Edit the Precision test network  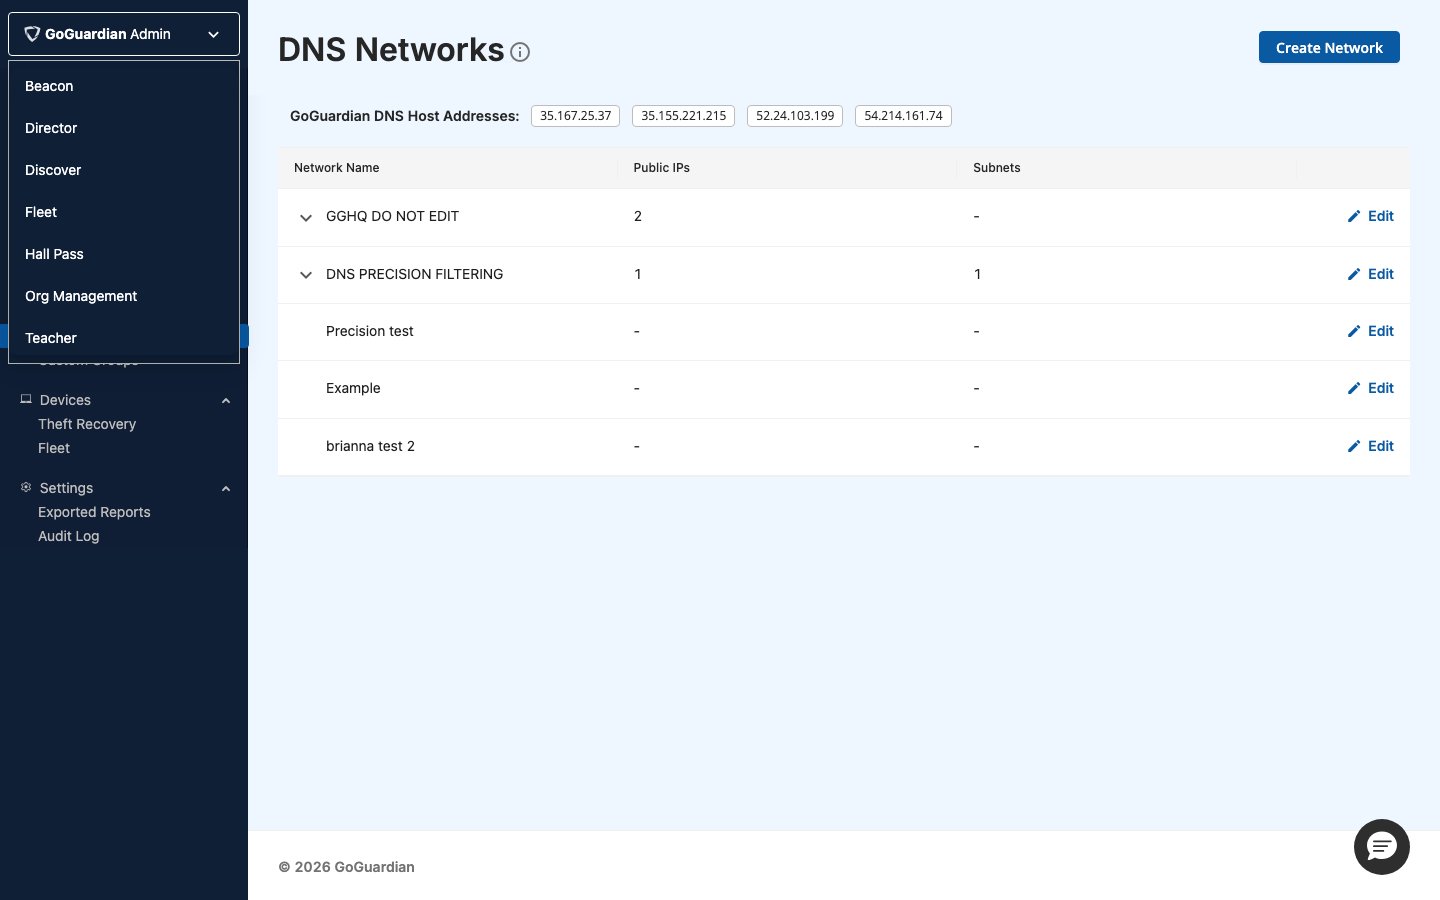[x=1371, y=331]
